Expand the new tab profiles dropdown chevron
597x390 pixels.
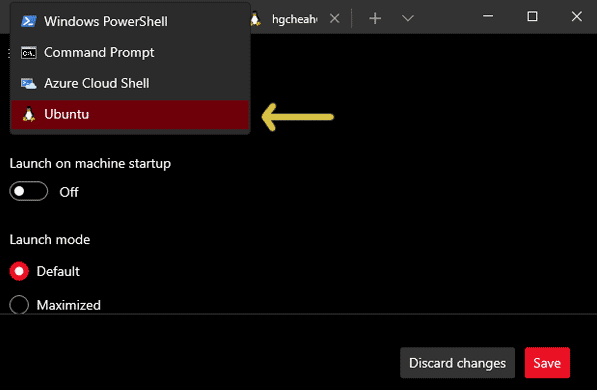coord(407,18)
